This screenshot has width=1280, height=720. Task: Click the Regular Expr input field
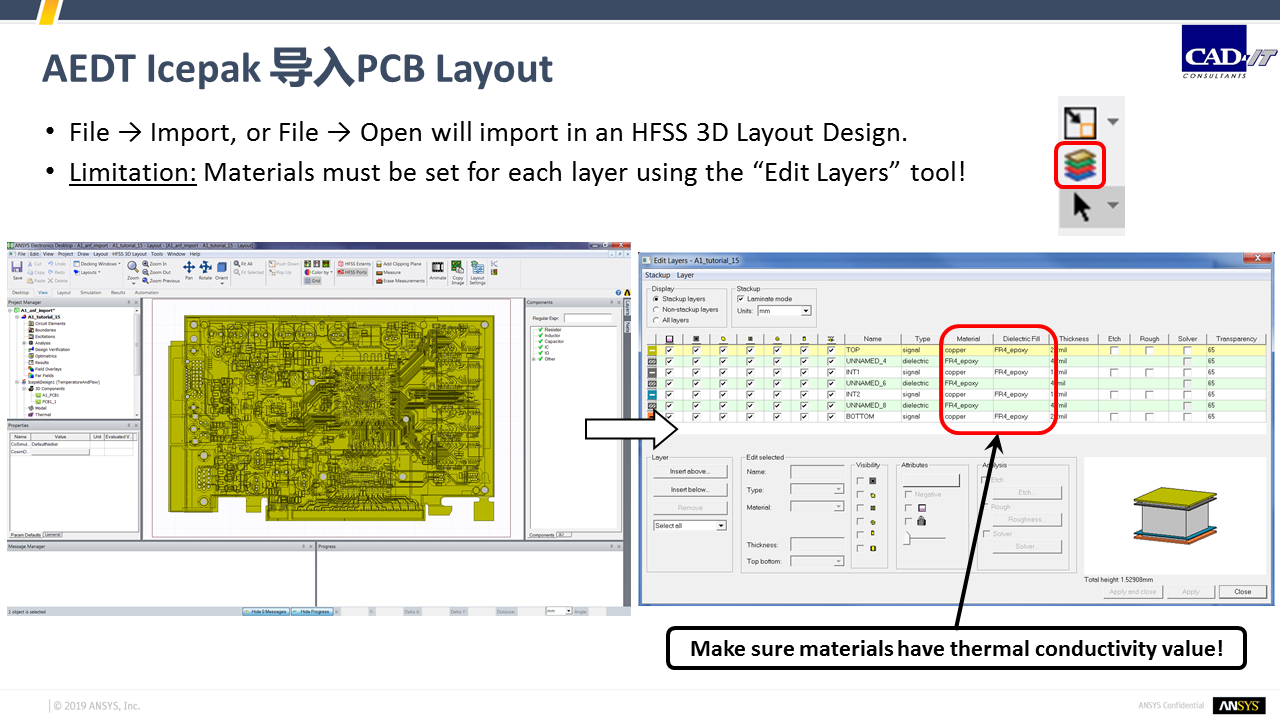click(588, 318)
